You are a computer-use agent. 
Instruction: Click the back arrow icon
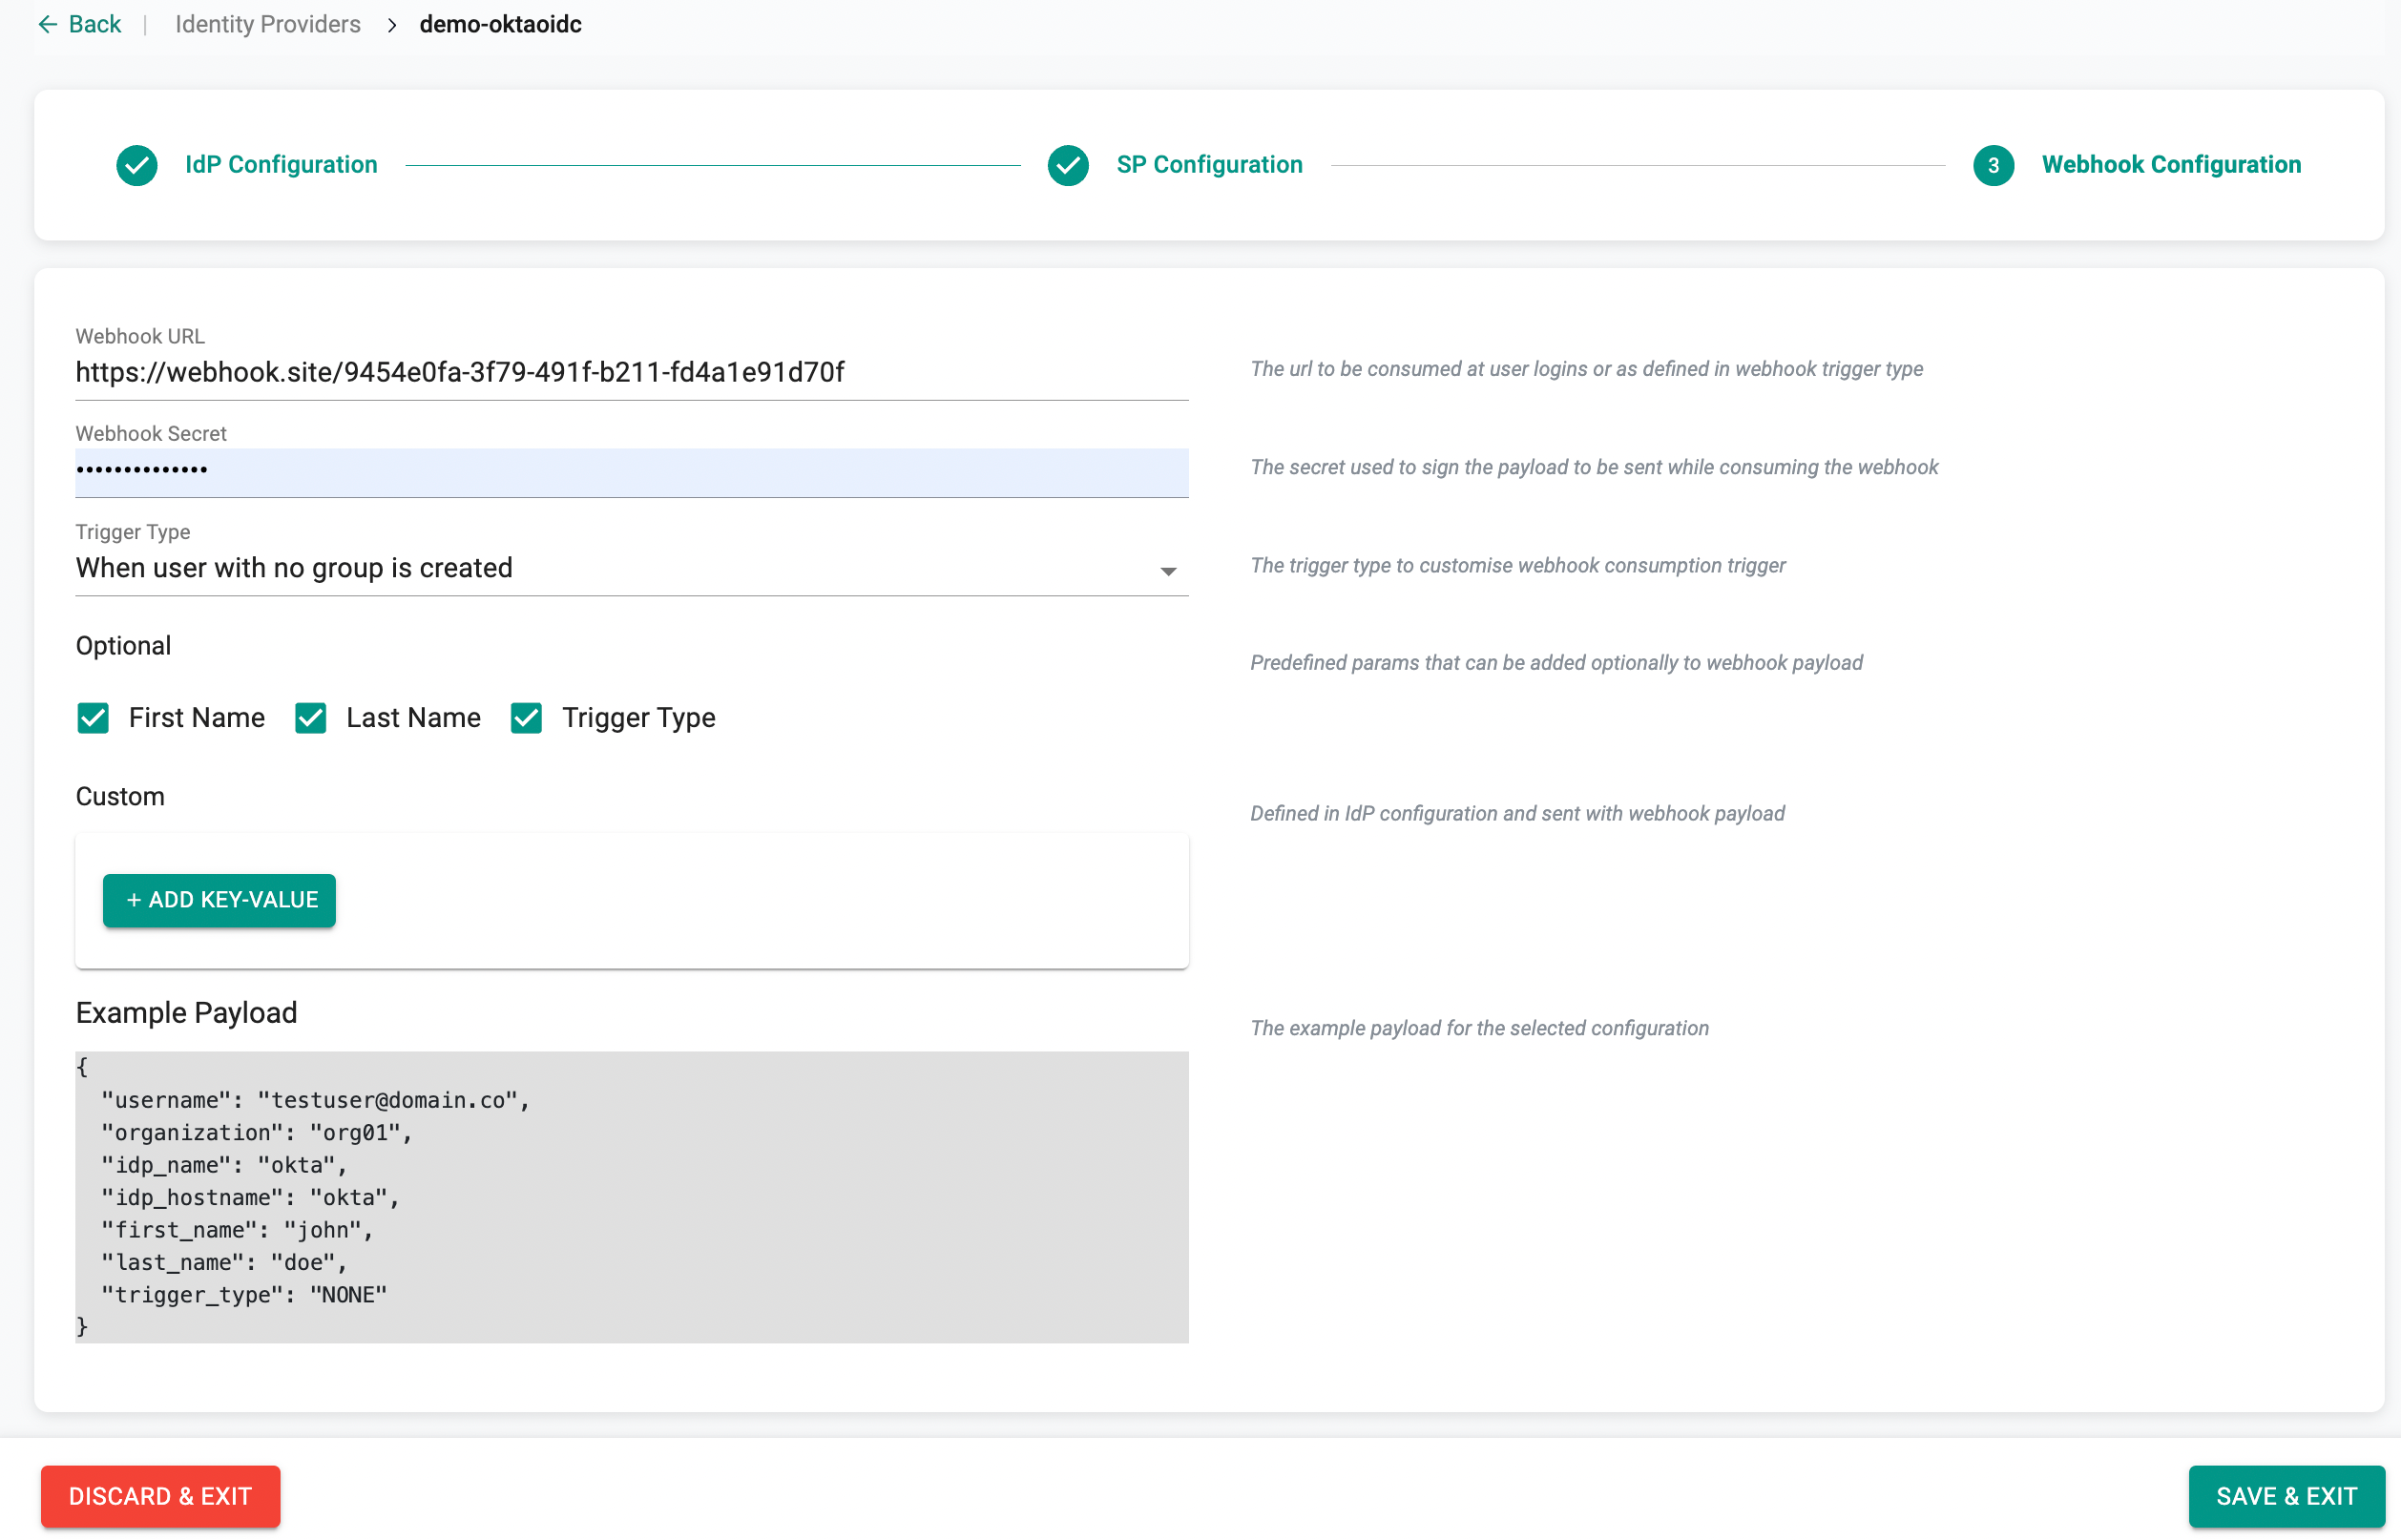pos(47,24)
